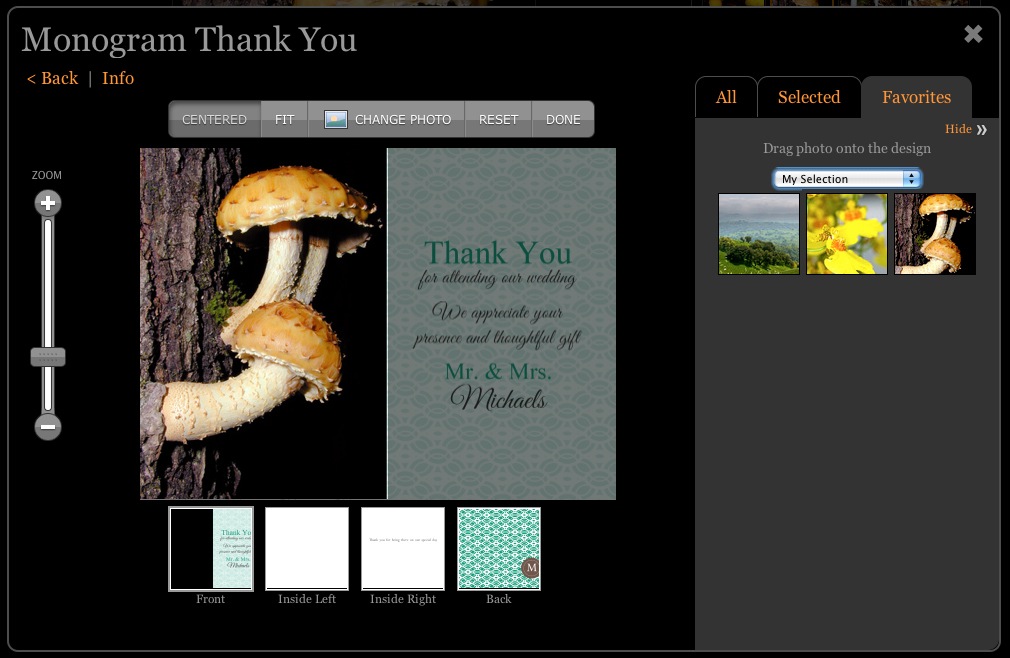The width and height of the screenshot is (1010, 658).
Task: Select the Front page thumbnail
Action: (211, 548)
